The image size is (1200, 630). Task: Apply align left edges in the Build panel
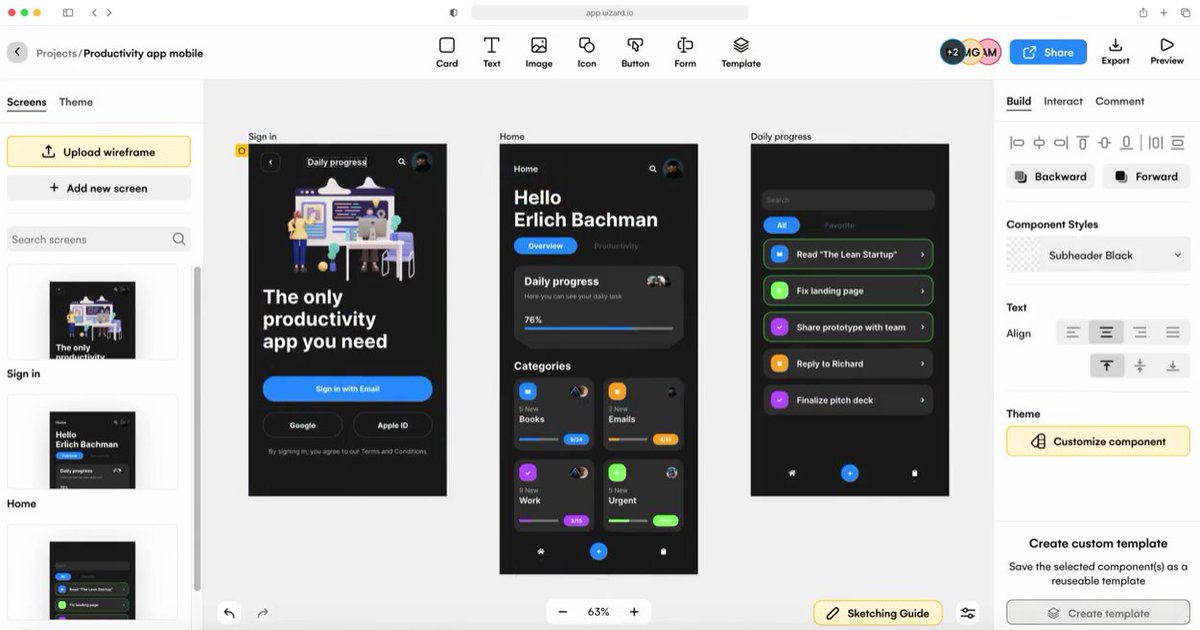pos(1014,142)
